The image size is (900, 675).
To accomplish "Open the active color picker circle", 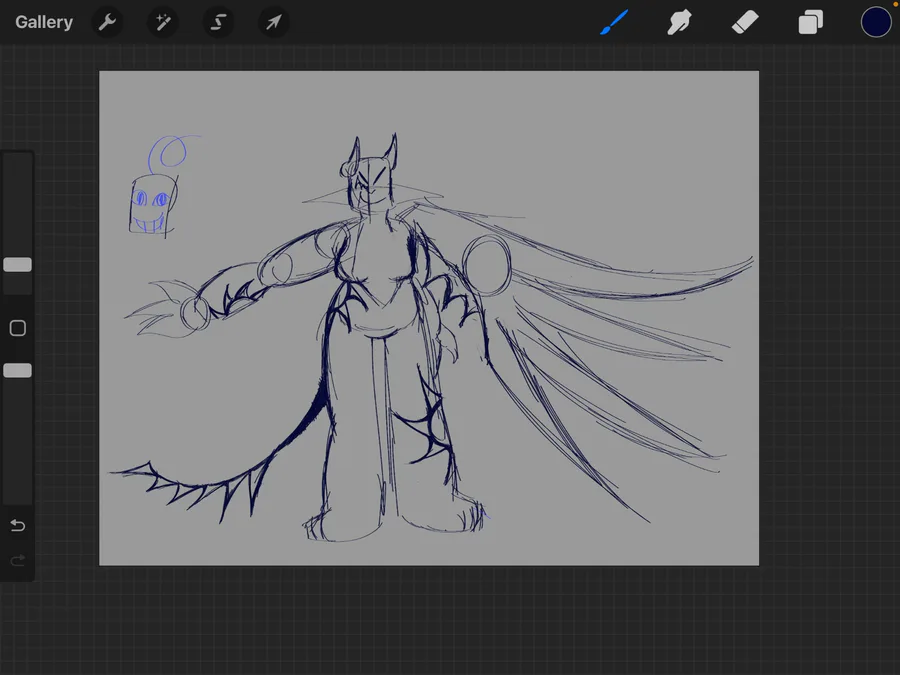I will 876,22.
